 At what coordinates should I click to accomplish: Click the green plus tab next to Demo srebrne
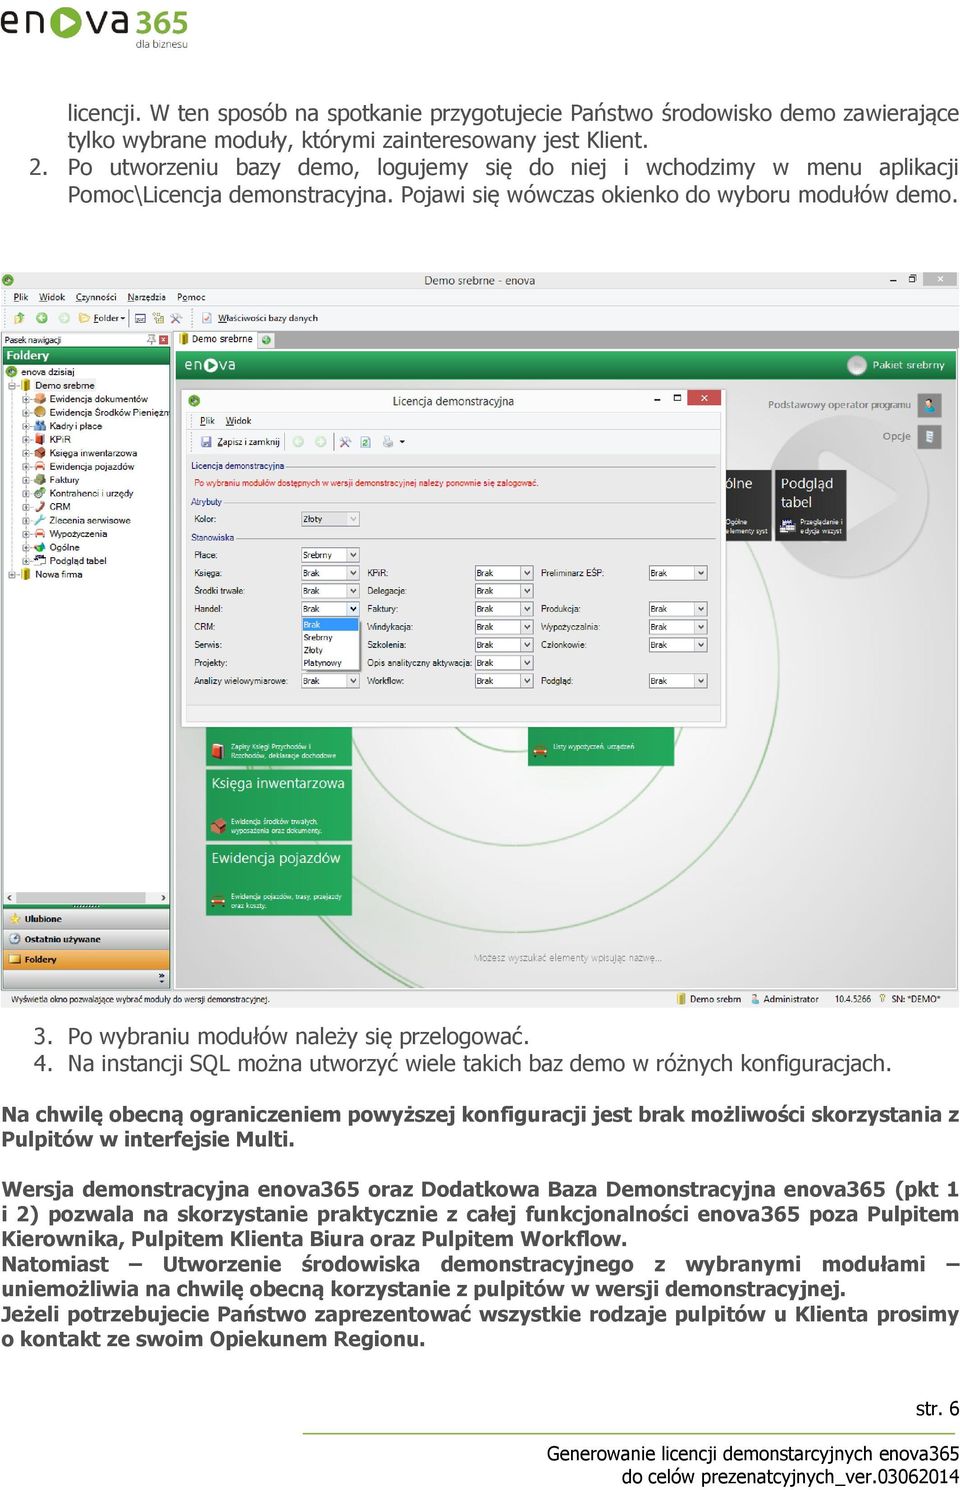(266, 340)
